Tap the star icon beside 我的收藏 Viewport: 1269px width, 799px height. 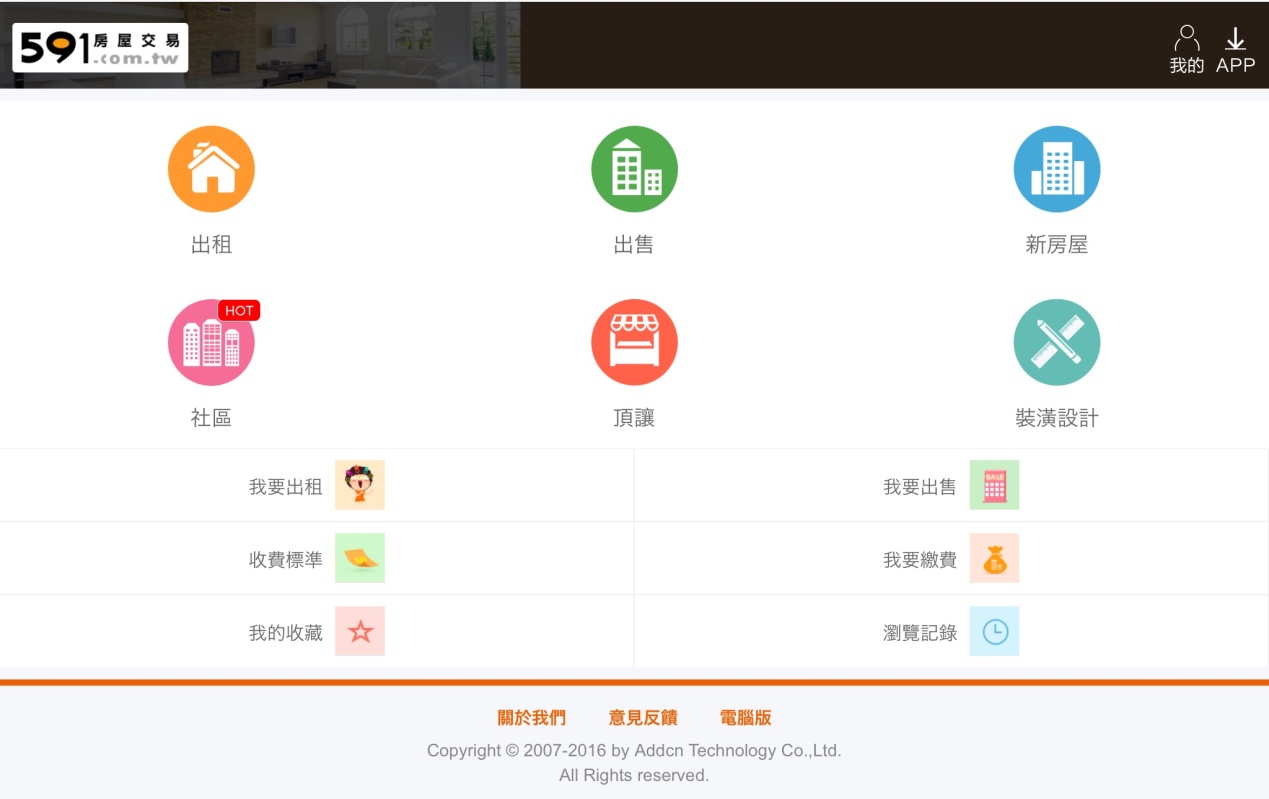pyautogui.click(x=360, y=631)
